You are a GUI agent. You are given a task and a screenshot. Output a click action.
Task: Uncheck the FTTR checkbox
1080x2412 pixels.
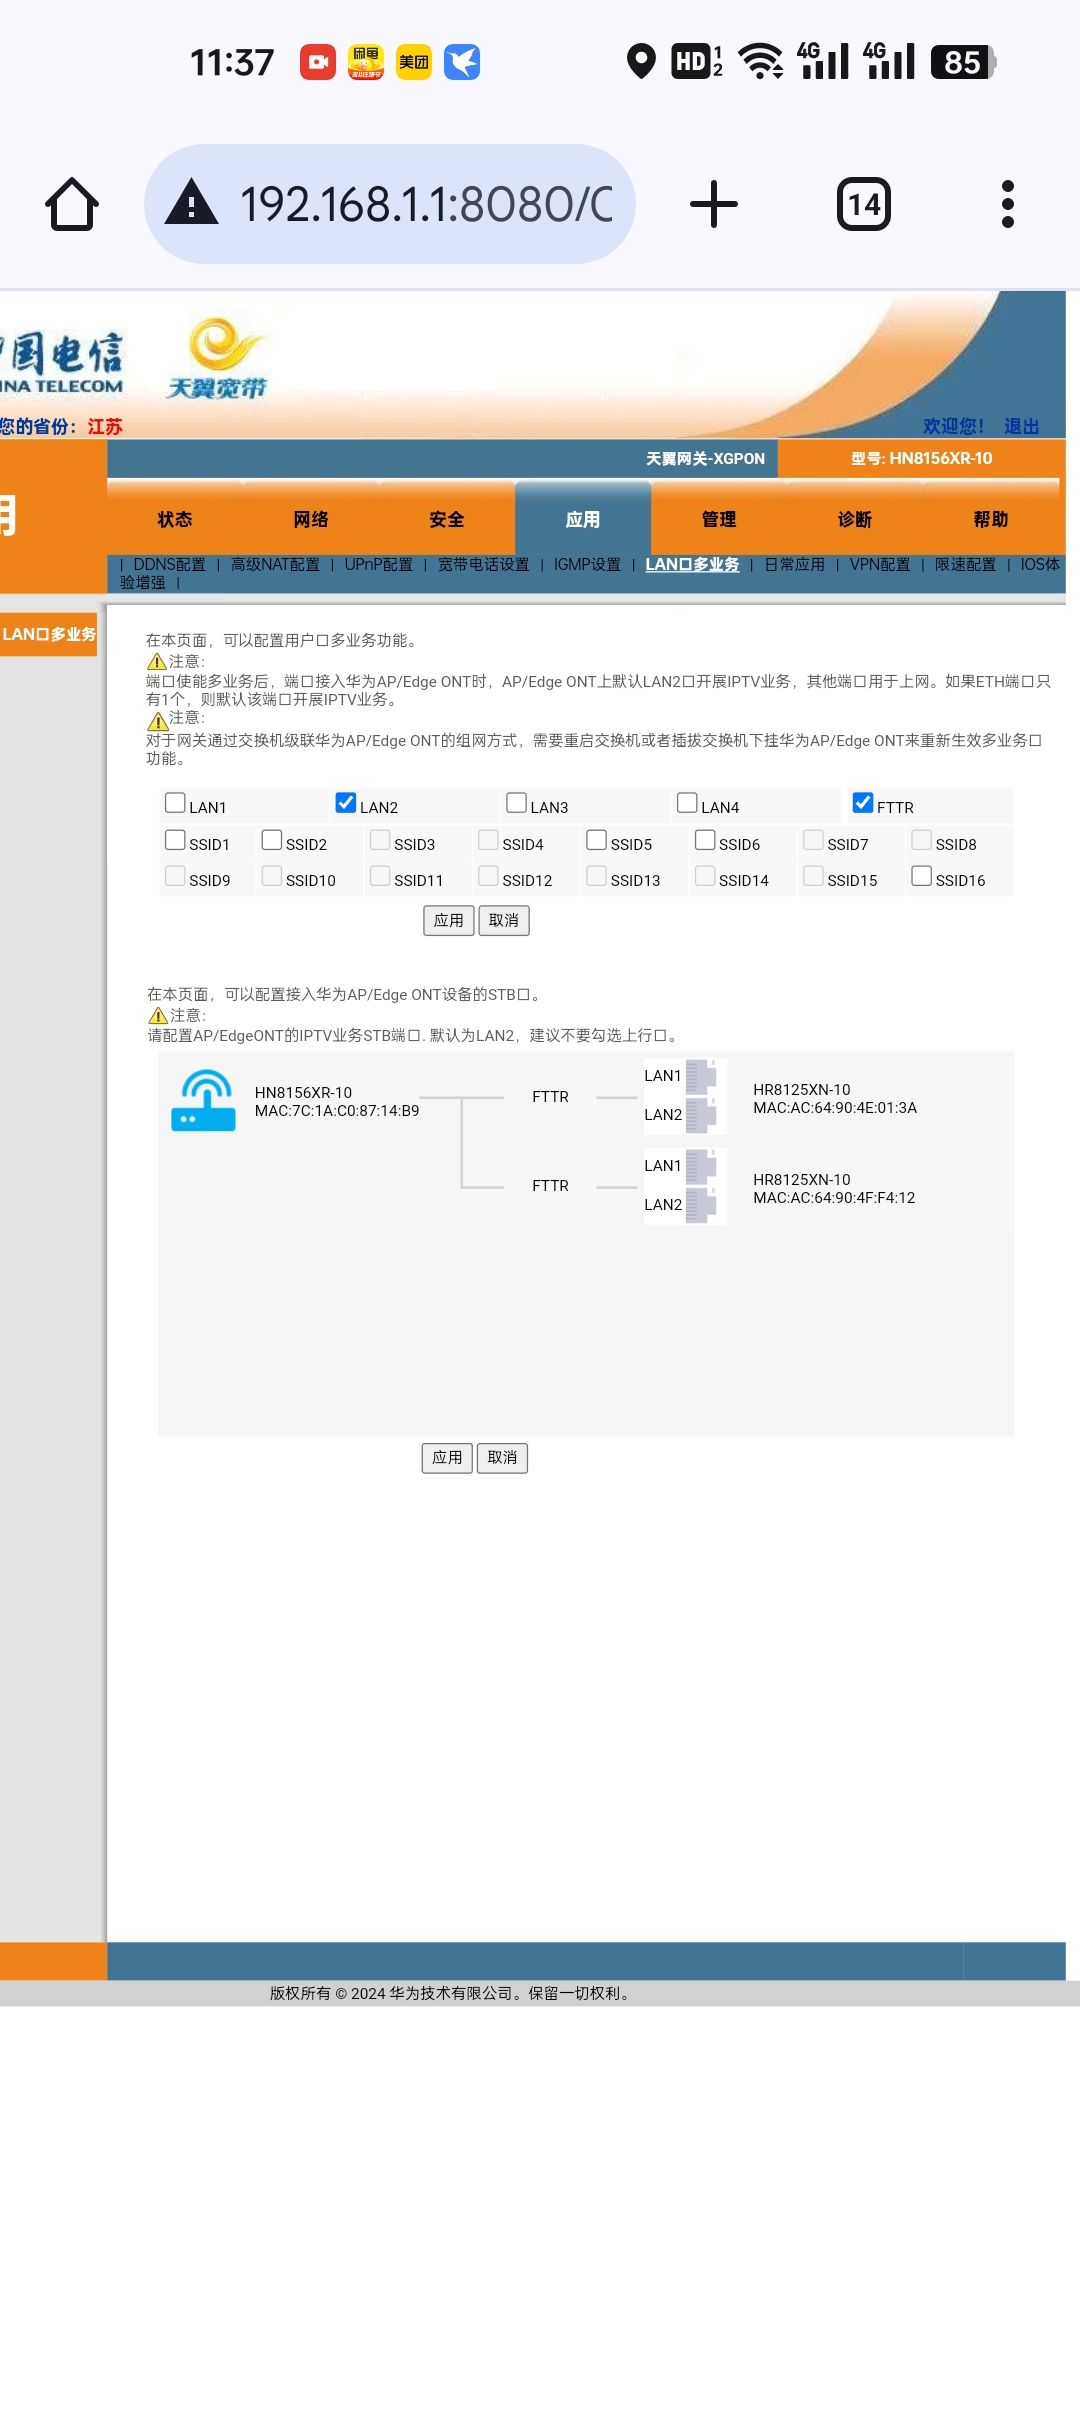tap(863, 803)
